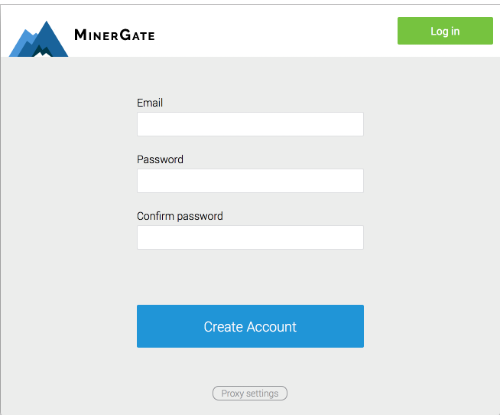The width and height of the screenshot is (502, 418).
Task: Click the MinerGate mountain logo icon
Action: pyautogui.click(x=38, y=39)
